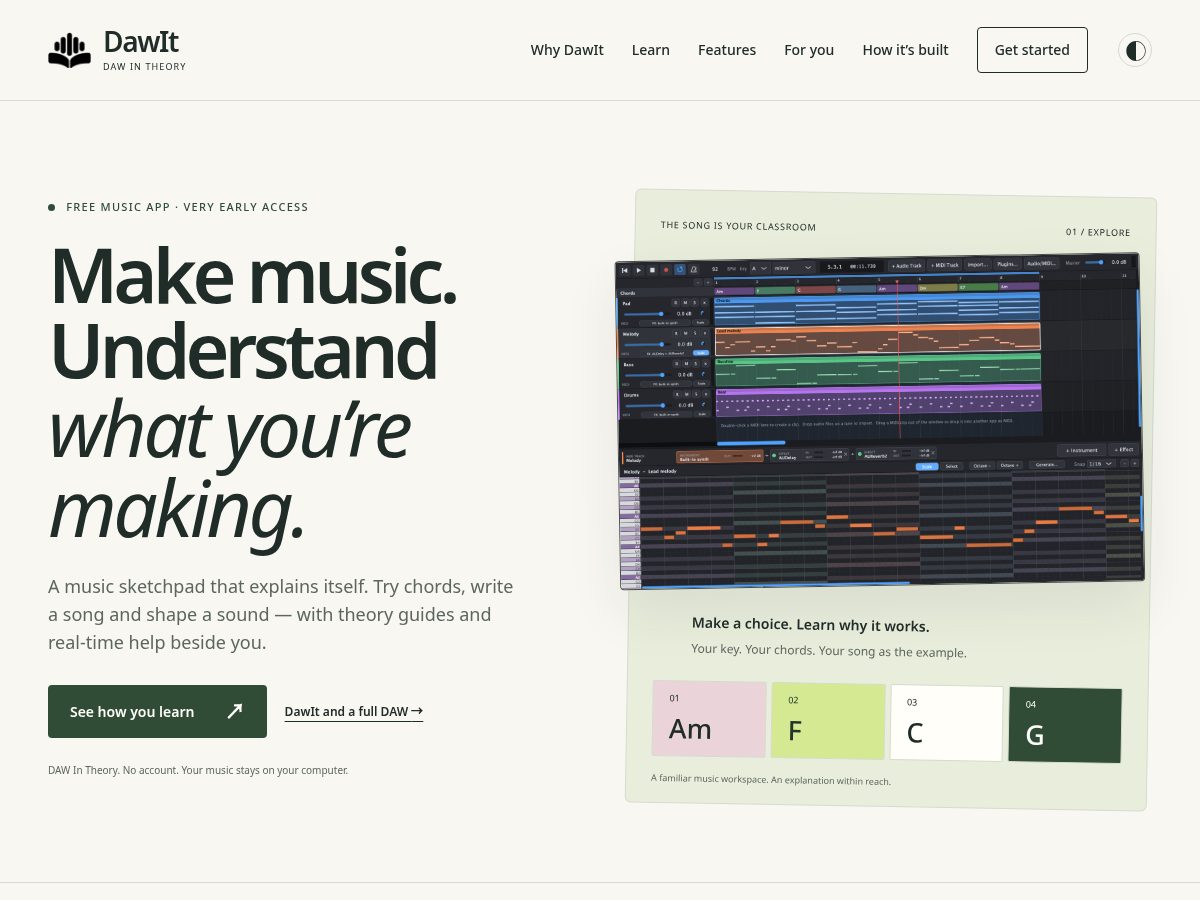
Task: Mute the Drums track with its M button
Action: (x=687, y=394)
